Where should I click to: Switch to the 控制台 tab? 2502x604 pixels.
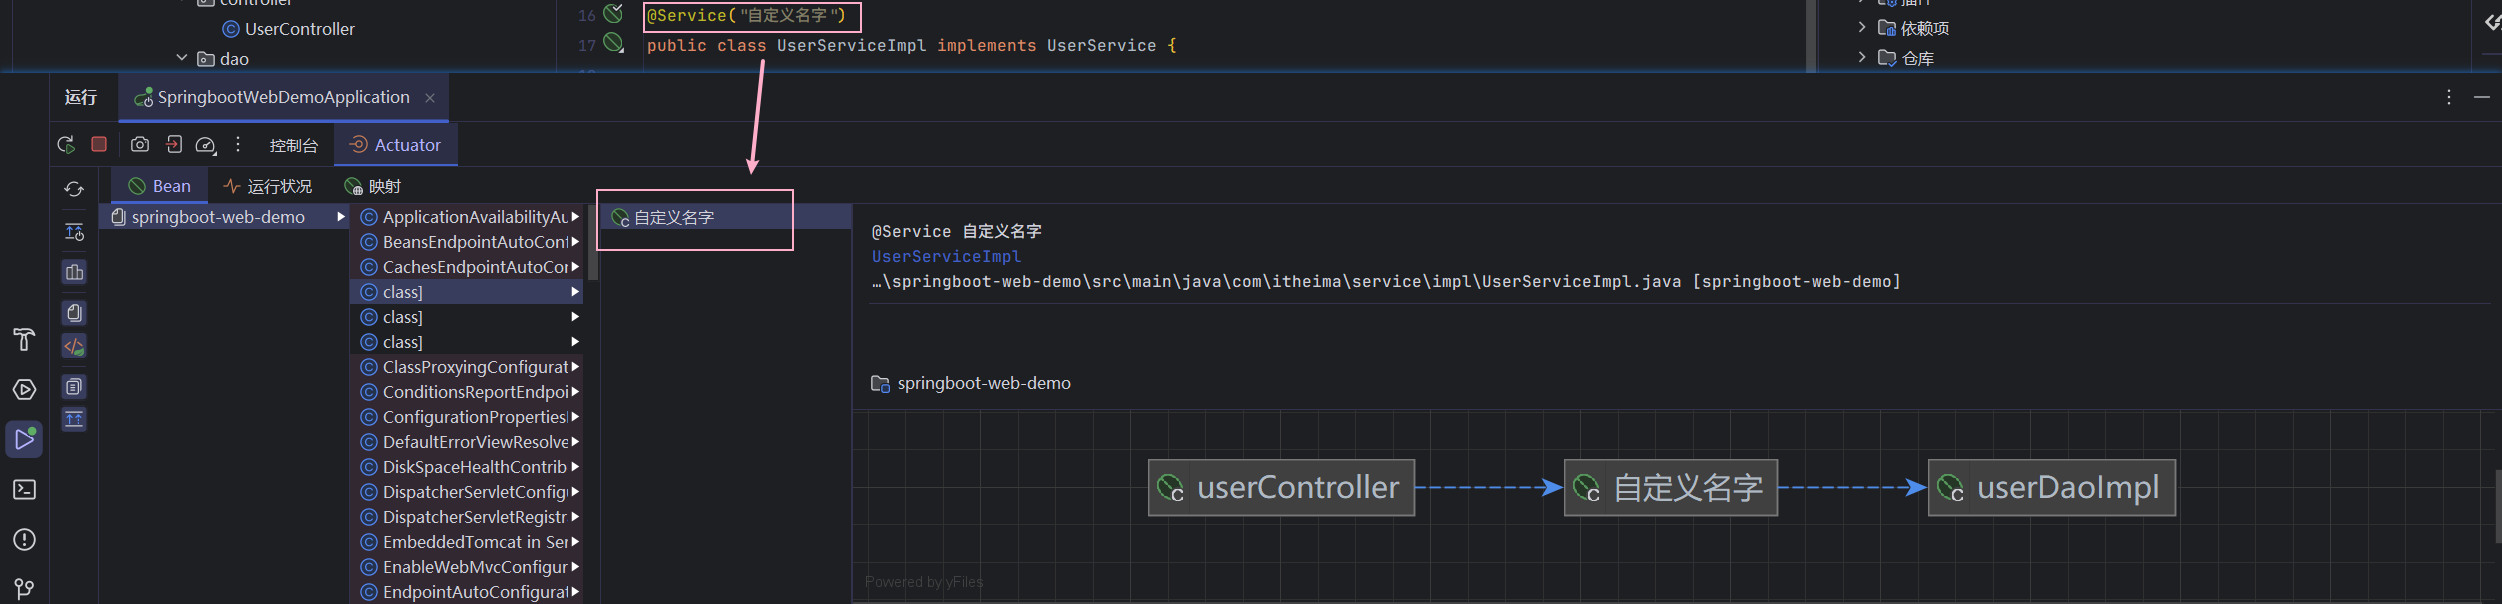pyautogui.click(x=293, y=146)
